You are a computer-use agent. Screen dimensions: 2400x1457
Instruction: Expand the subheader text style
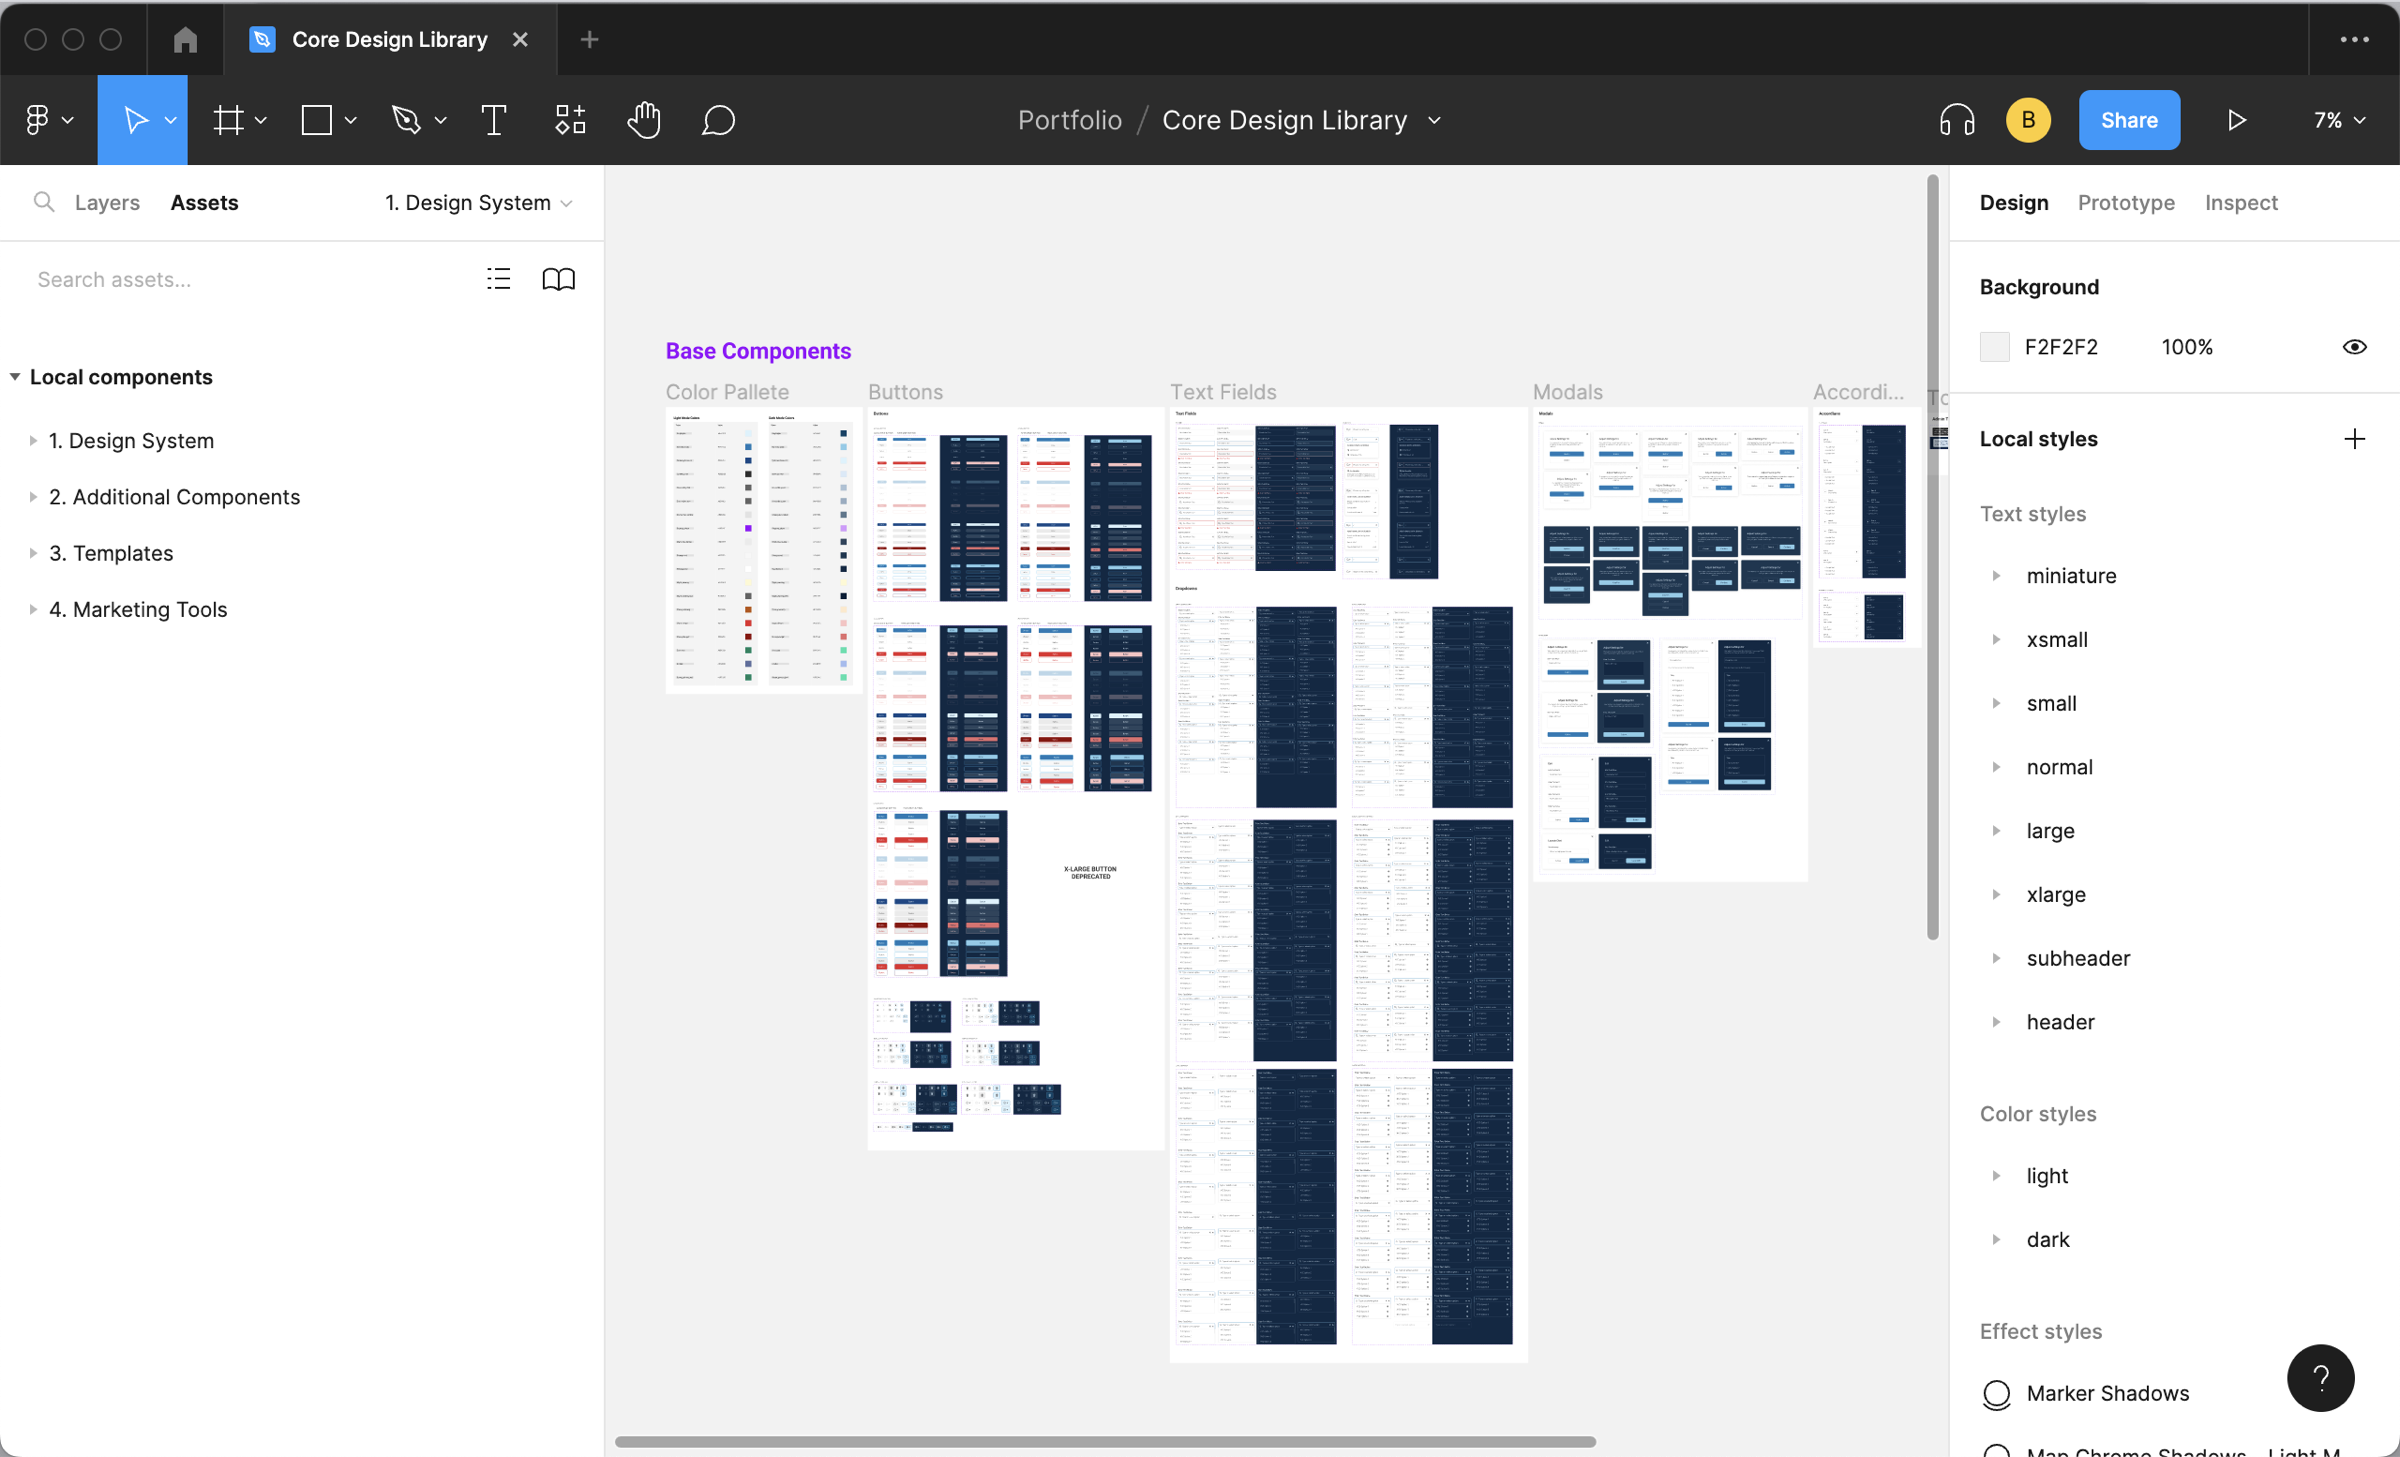pos(1996,958)
